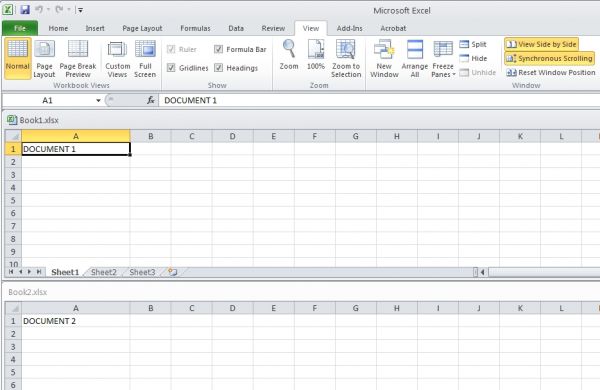Screen dimensions: 600x390
Task: Open the Page Layout ribbon tab
Action: click(x=142, y=28)
